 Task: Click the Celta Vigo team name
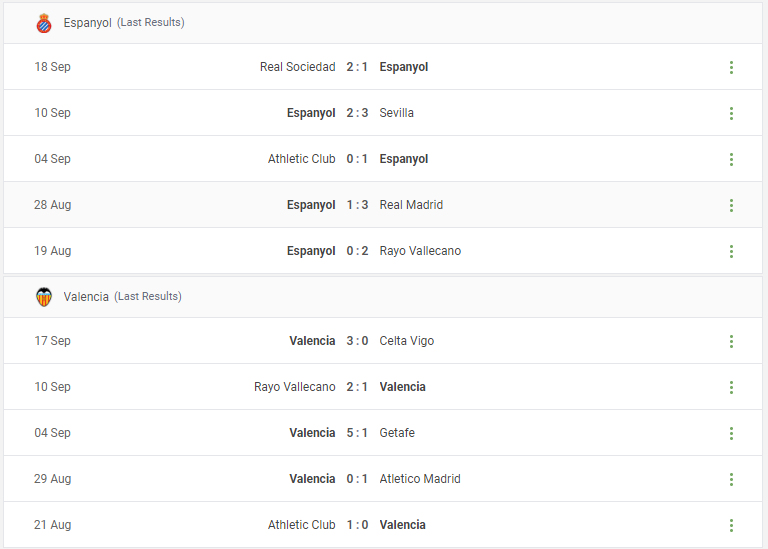[x=407, y=341]
